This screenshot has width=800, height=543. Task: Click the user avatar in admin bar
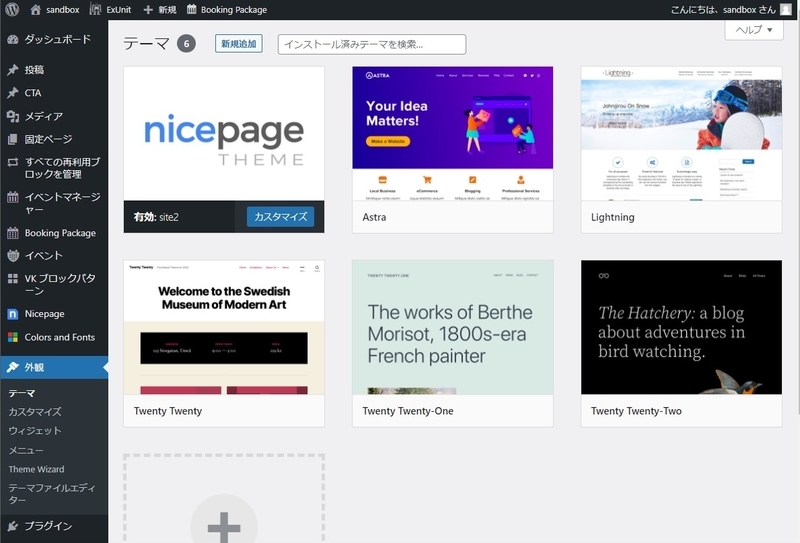pyautogui.click(x=786, y=10)
